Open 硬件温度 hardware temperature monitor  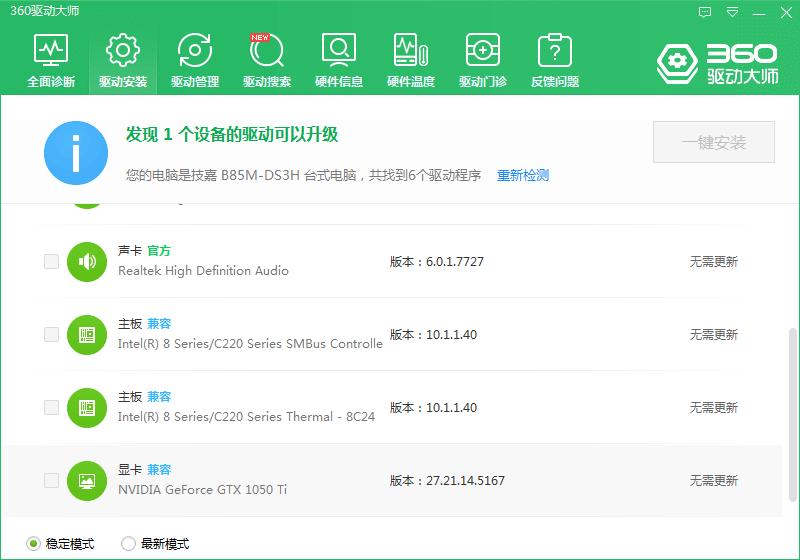click(x=410, y=60)
